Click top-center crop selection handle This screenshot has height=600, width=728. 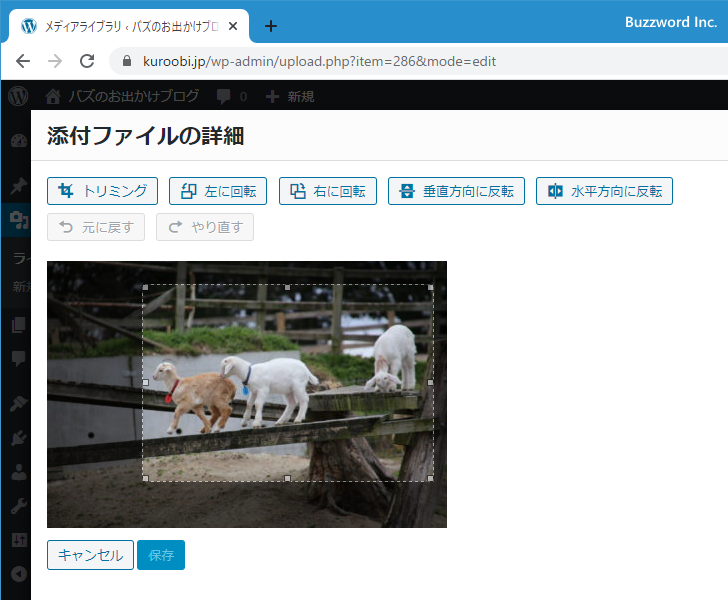(287, 287)
